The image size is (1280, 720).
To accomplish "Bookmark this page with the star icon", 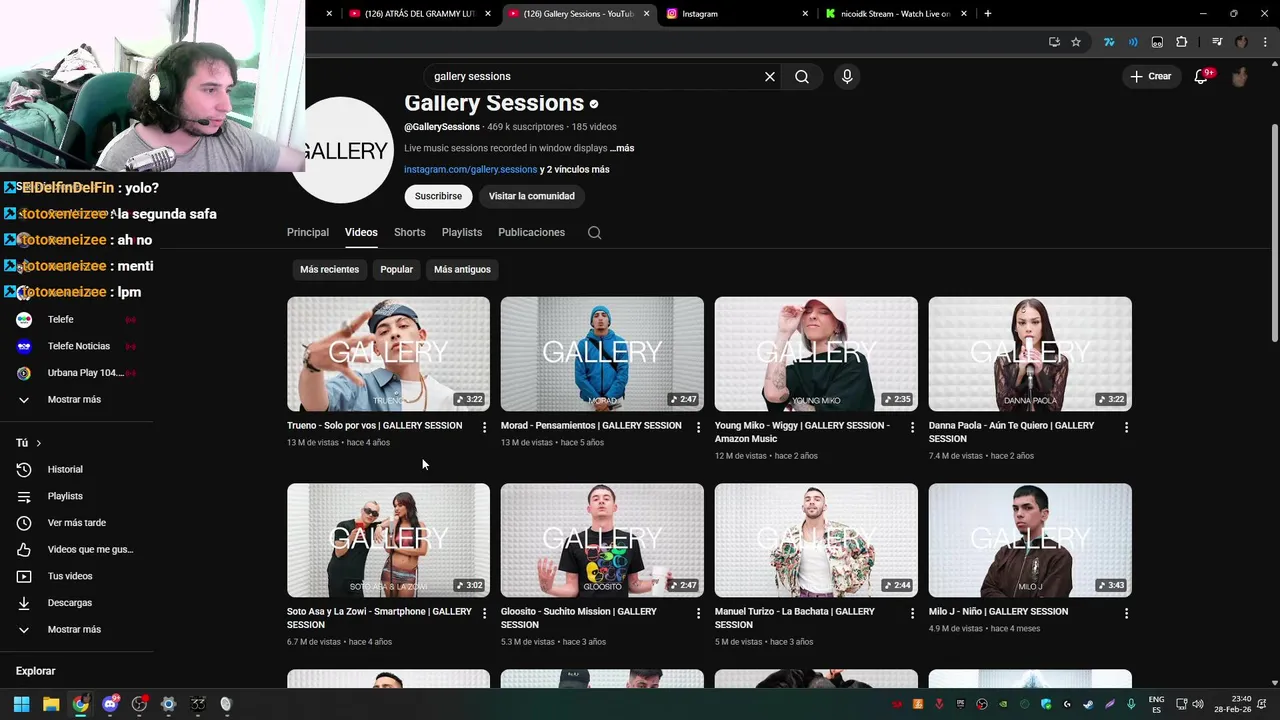I will pyautogui.click(x=1076, y=42).
